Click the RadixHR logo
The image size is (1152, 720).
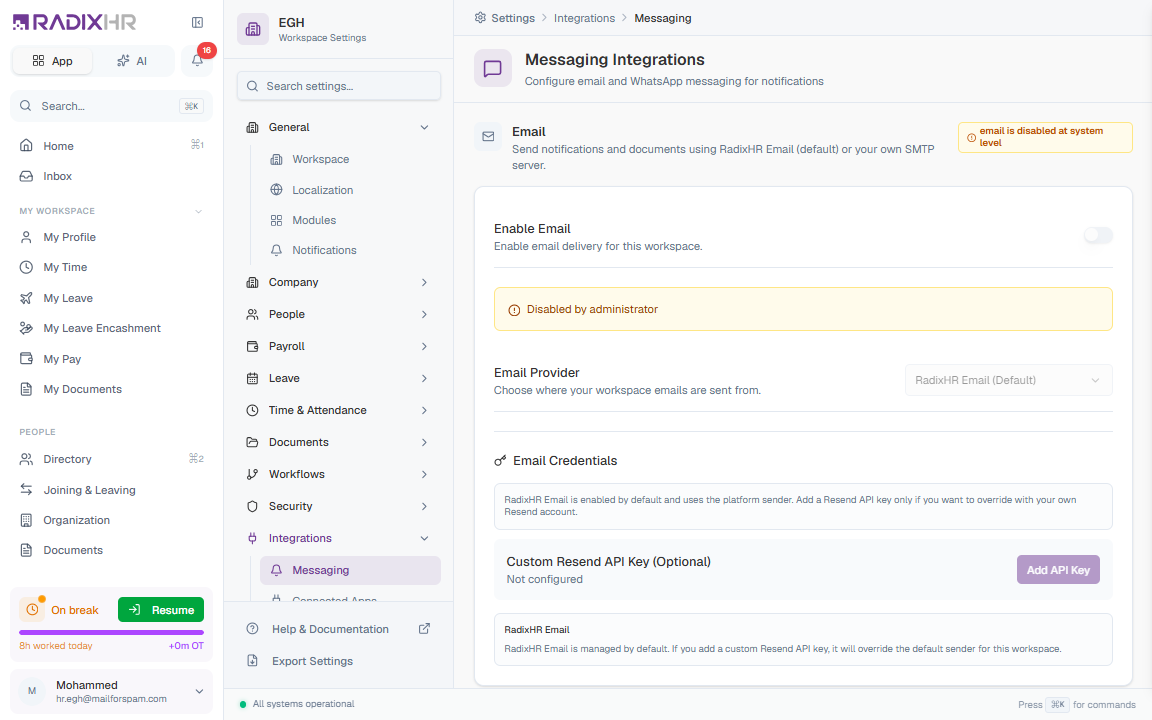coord(74,22)
